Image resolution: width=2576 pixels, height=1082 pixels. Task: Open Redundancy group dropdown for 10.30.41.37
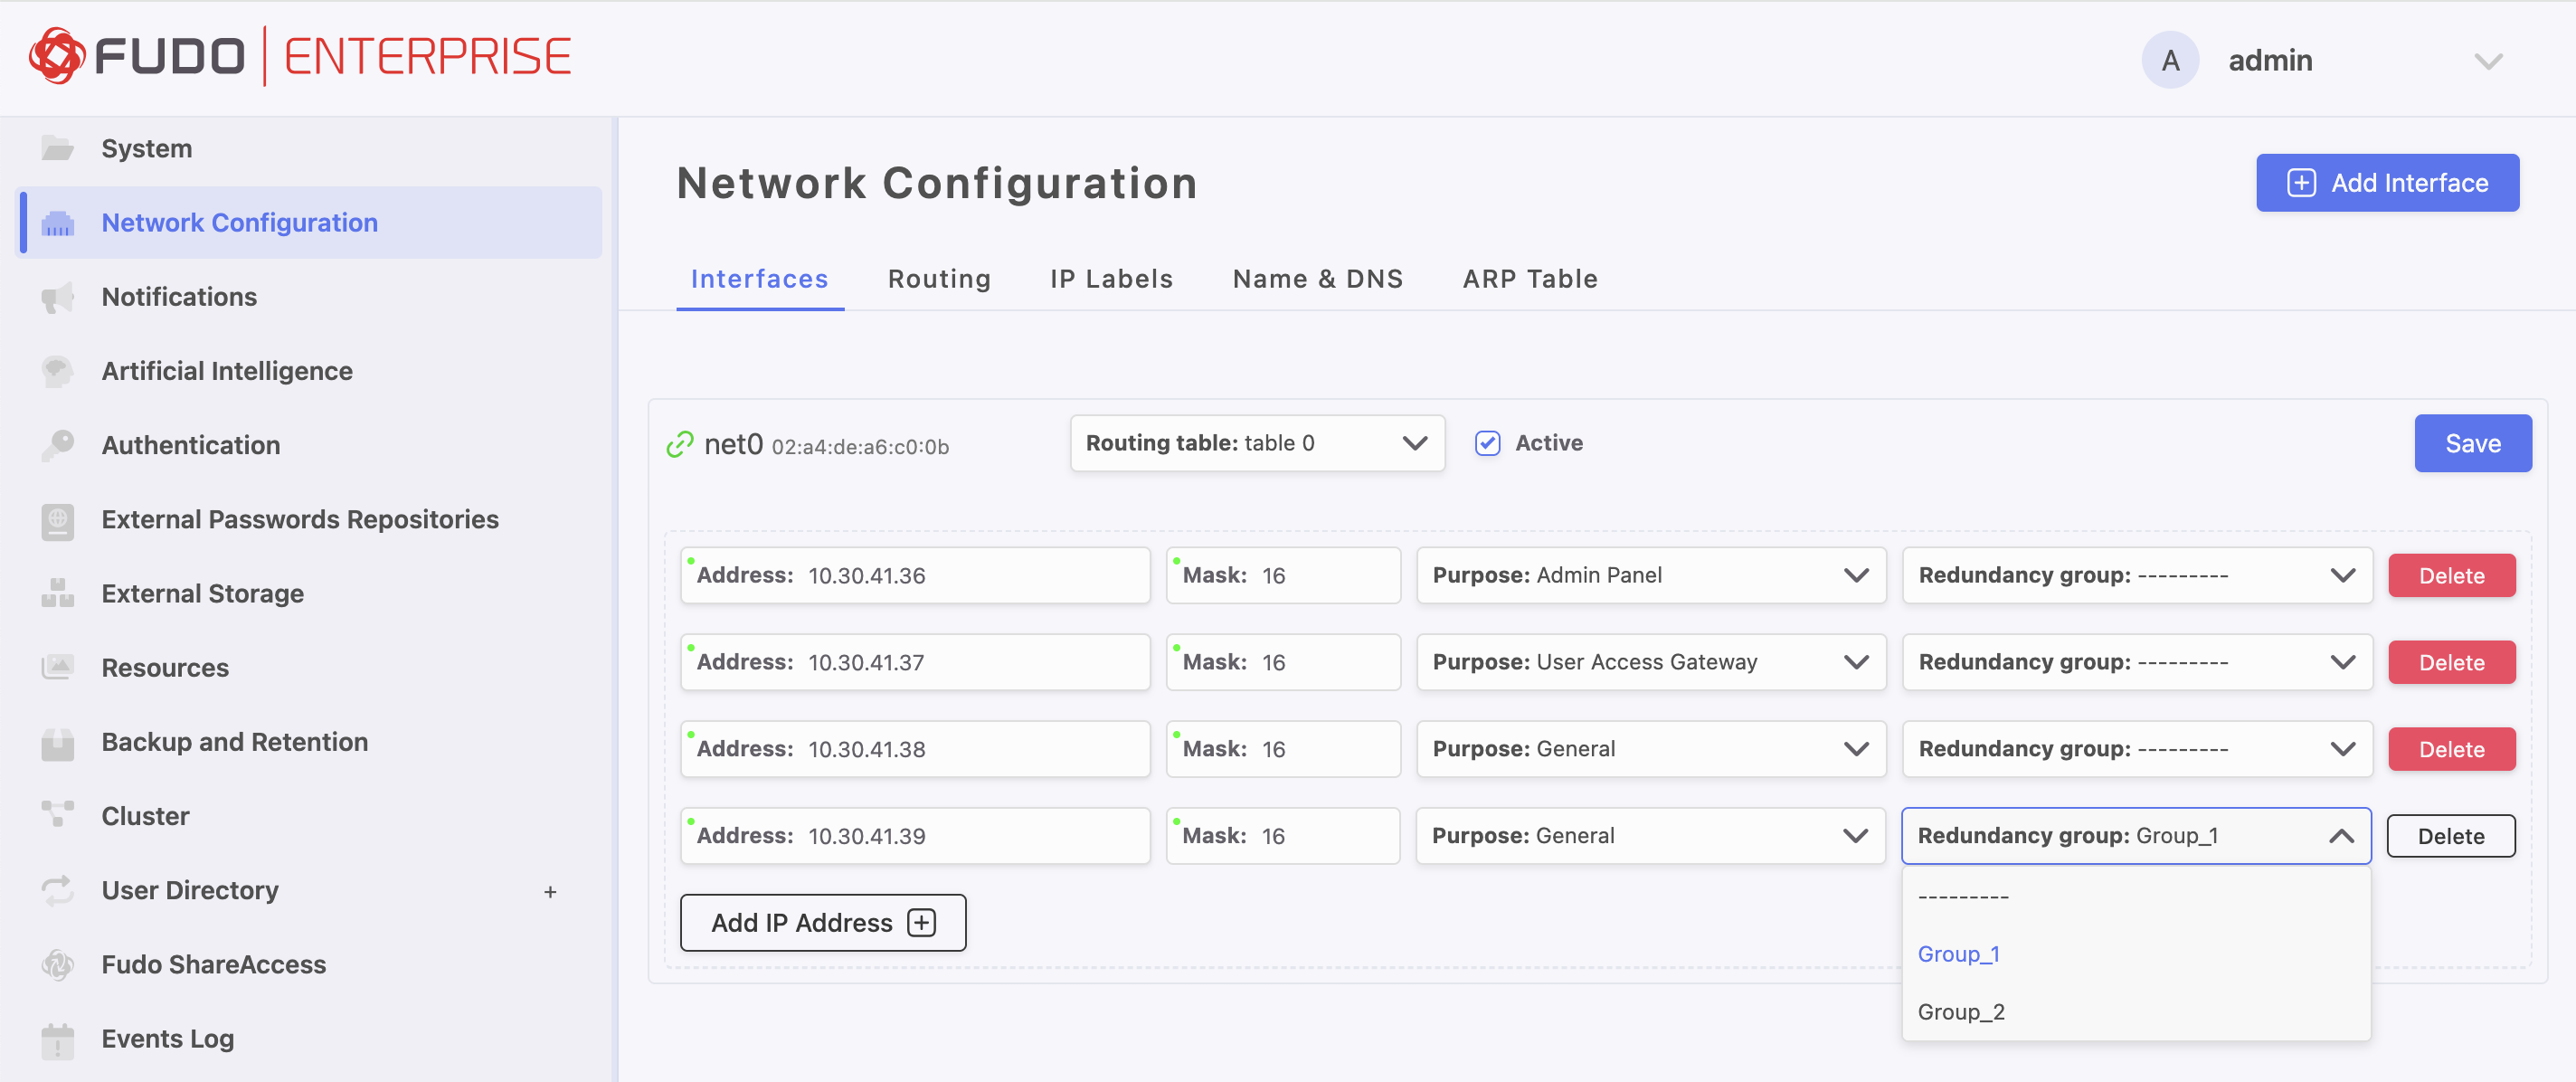point(2137,662)
